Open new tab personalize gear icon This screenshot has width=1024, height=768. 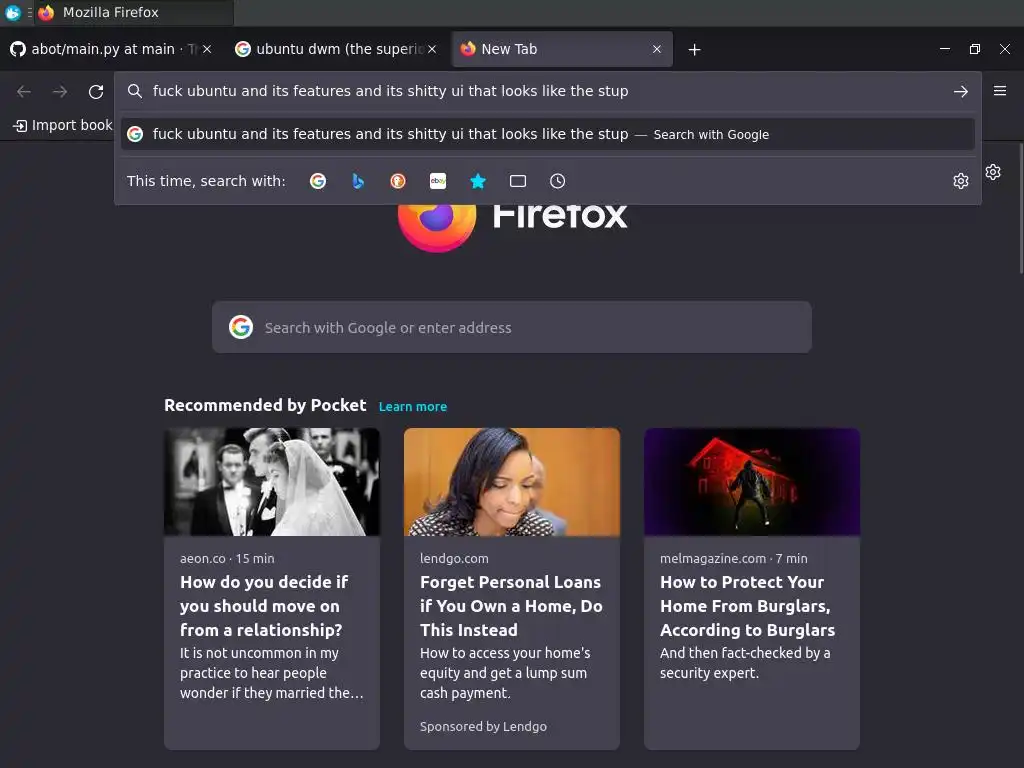(993, 172)
